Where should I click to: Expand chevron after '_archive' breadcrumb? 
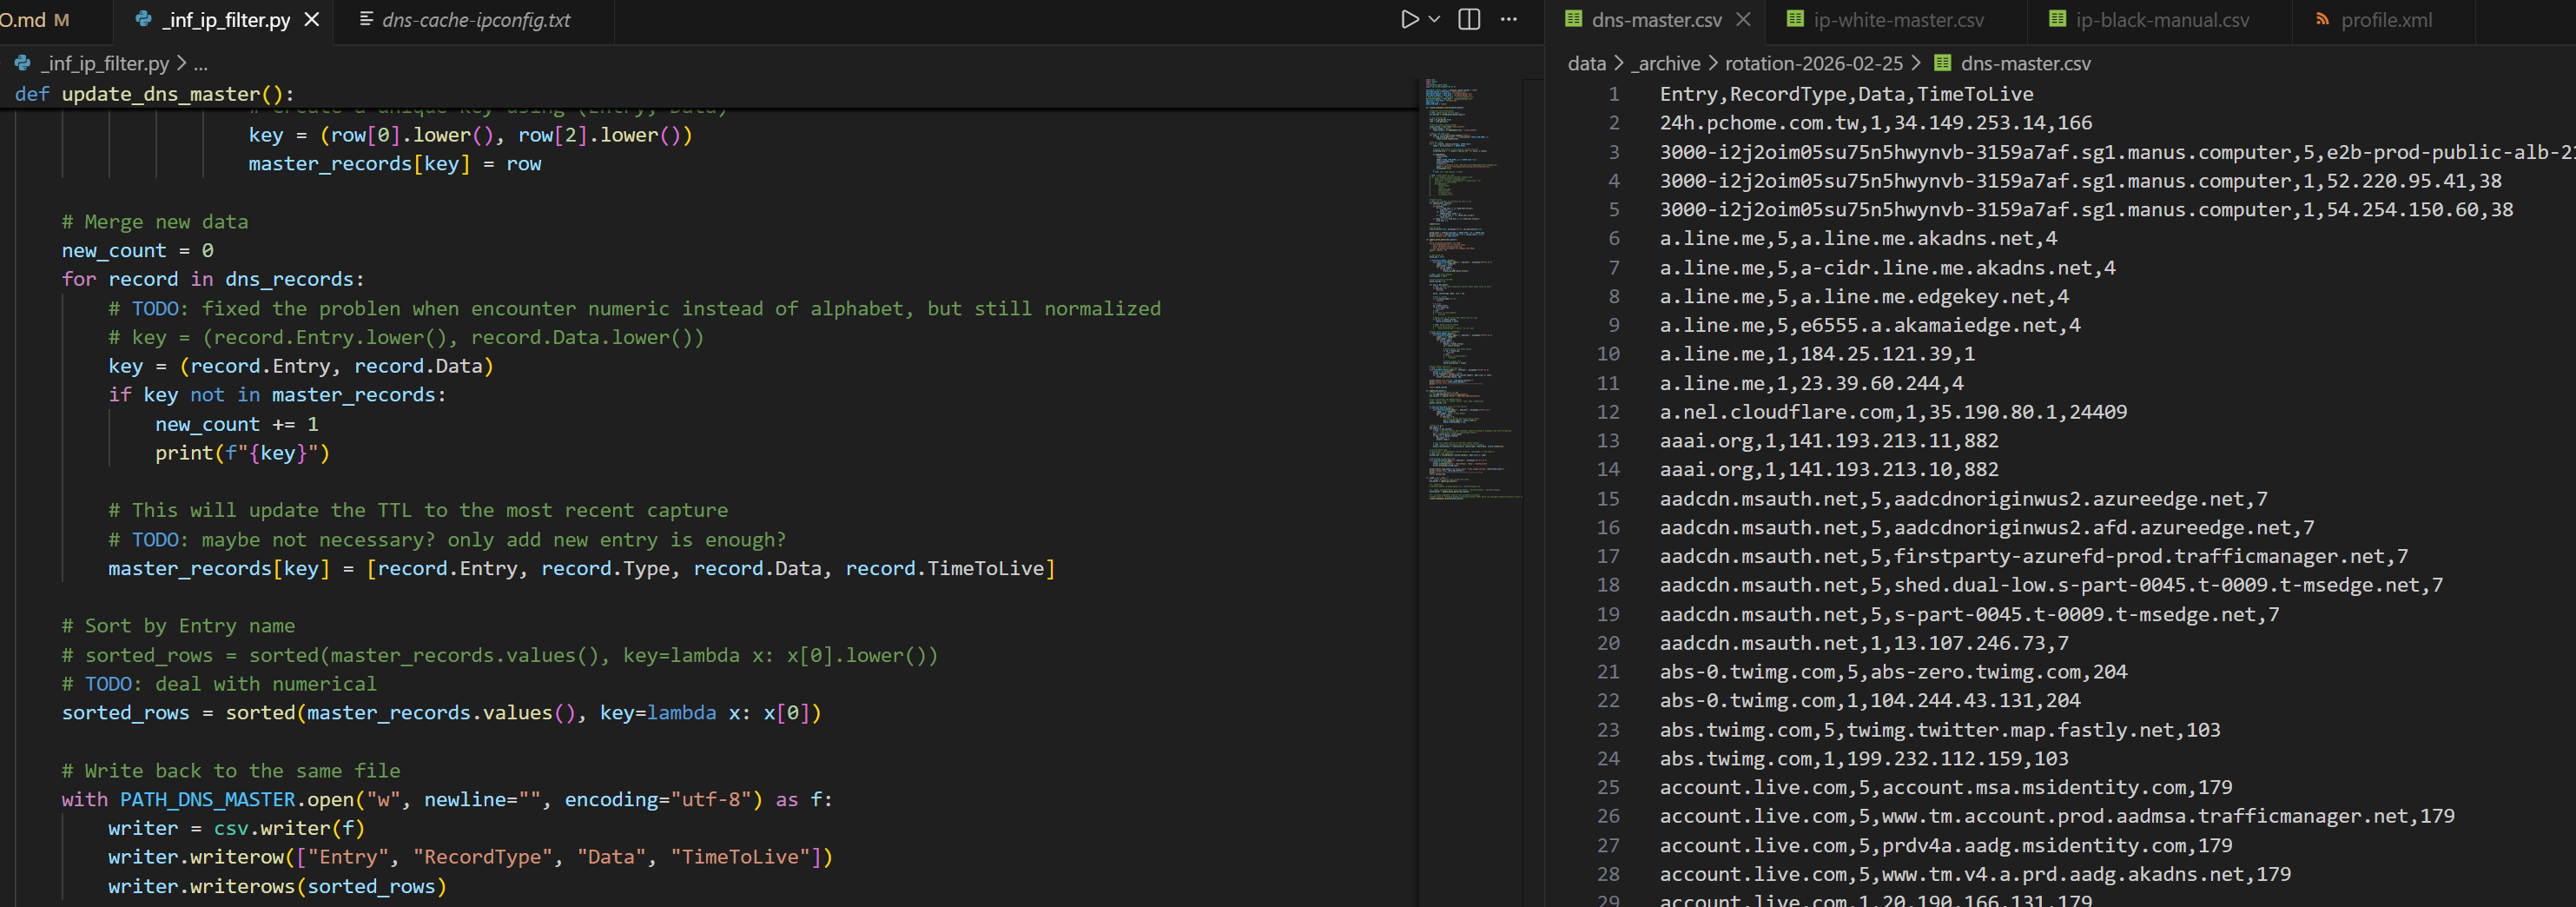point(1712,63)
